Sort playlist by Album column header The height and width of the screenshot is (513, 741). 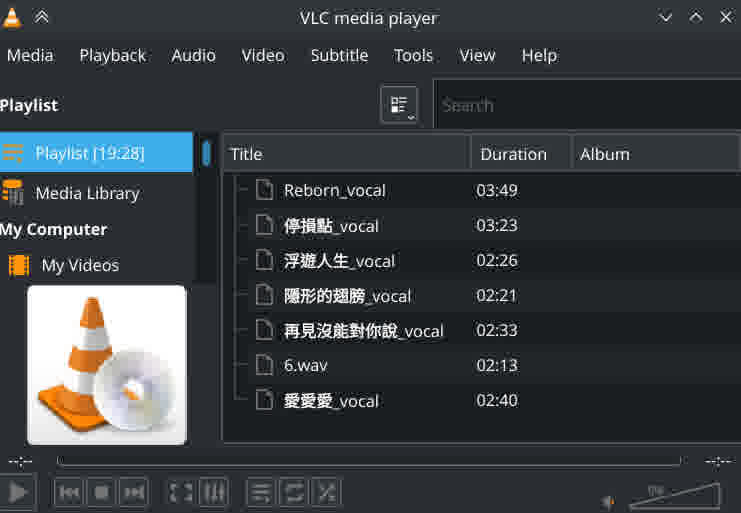[x=656, y=154]
